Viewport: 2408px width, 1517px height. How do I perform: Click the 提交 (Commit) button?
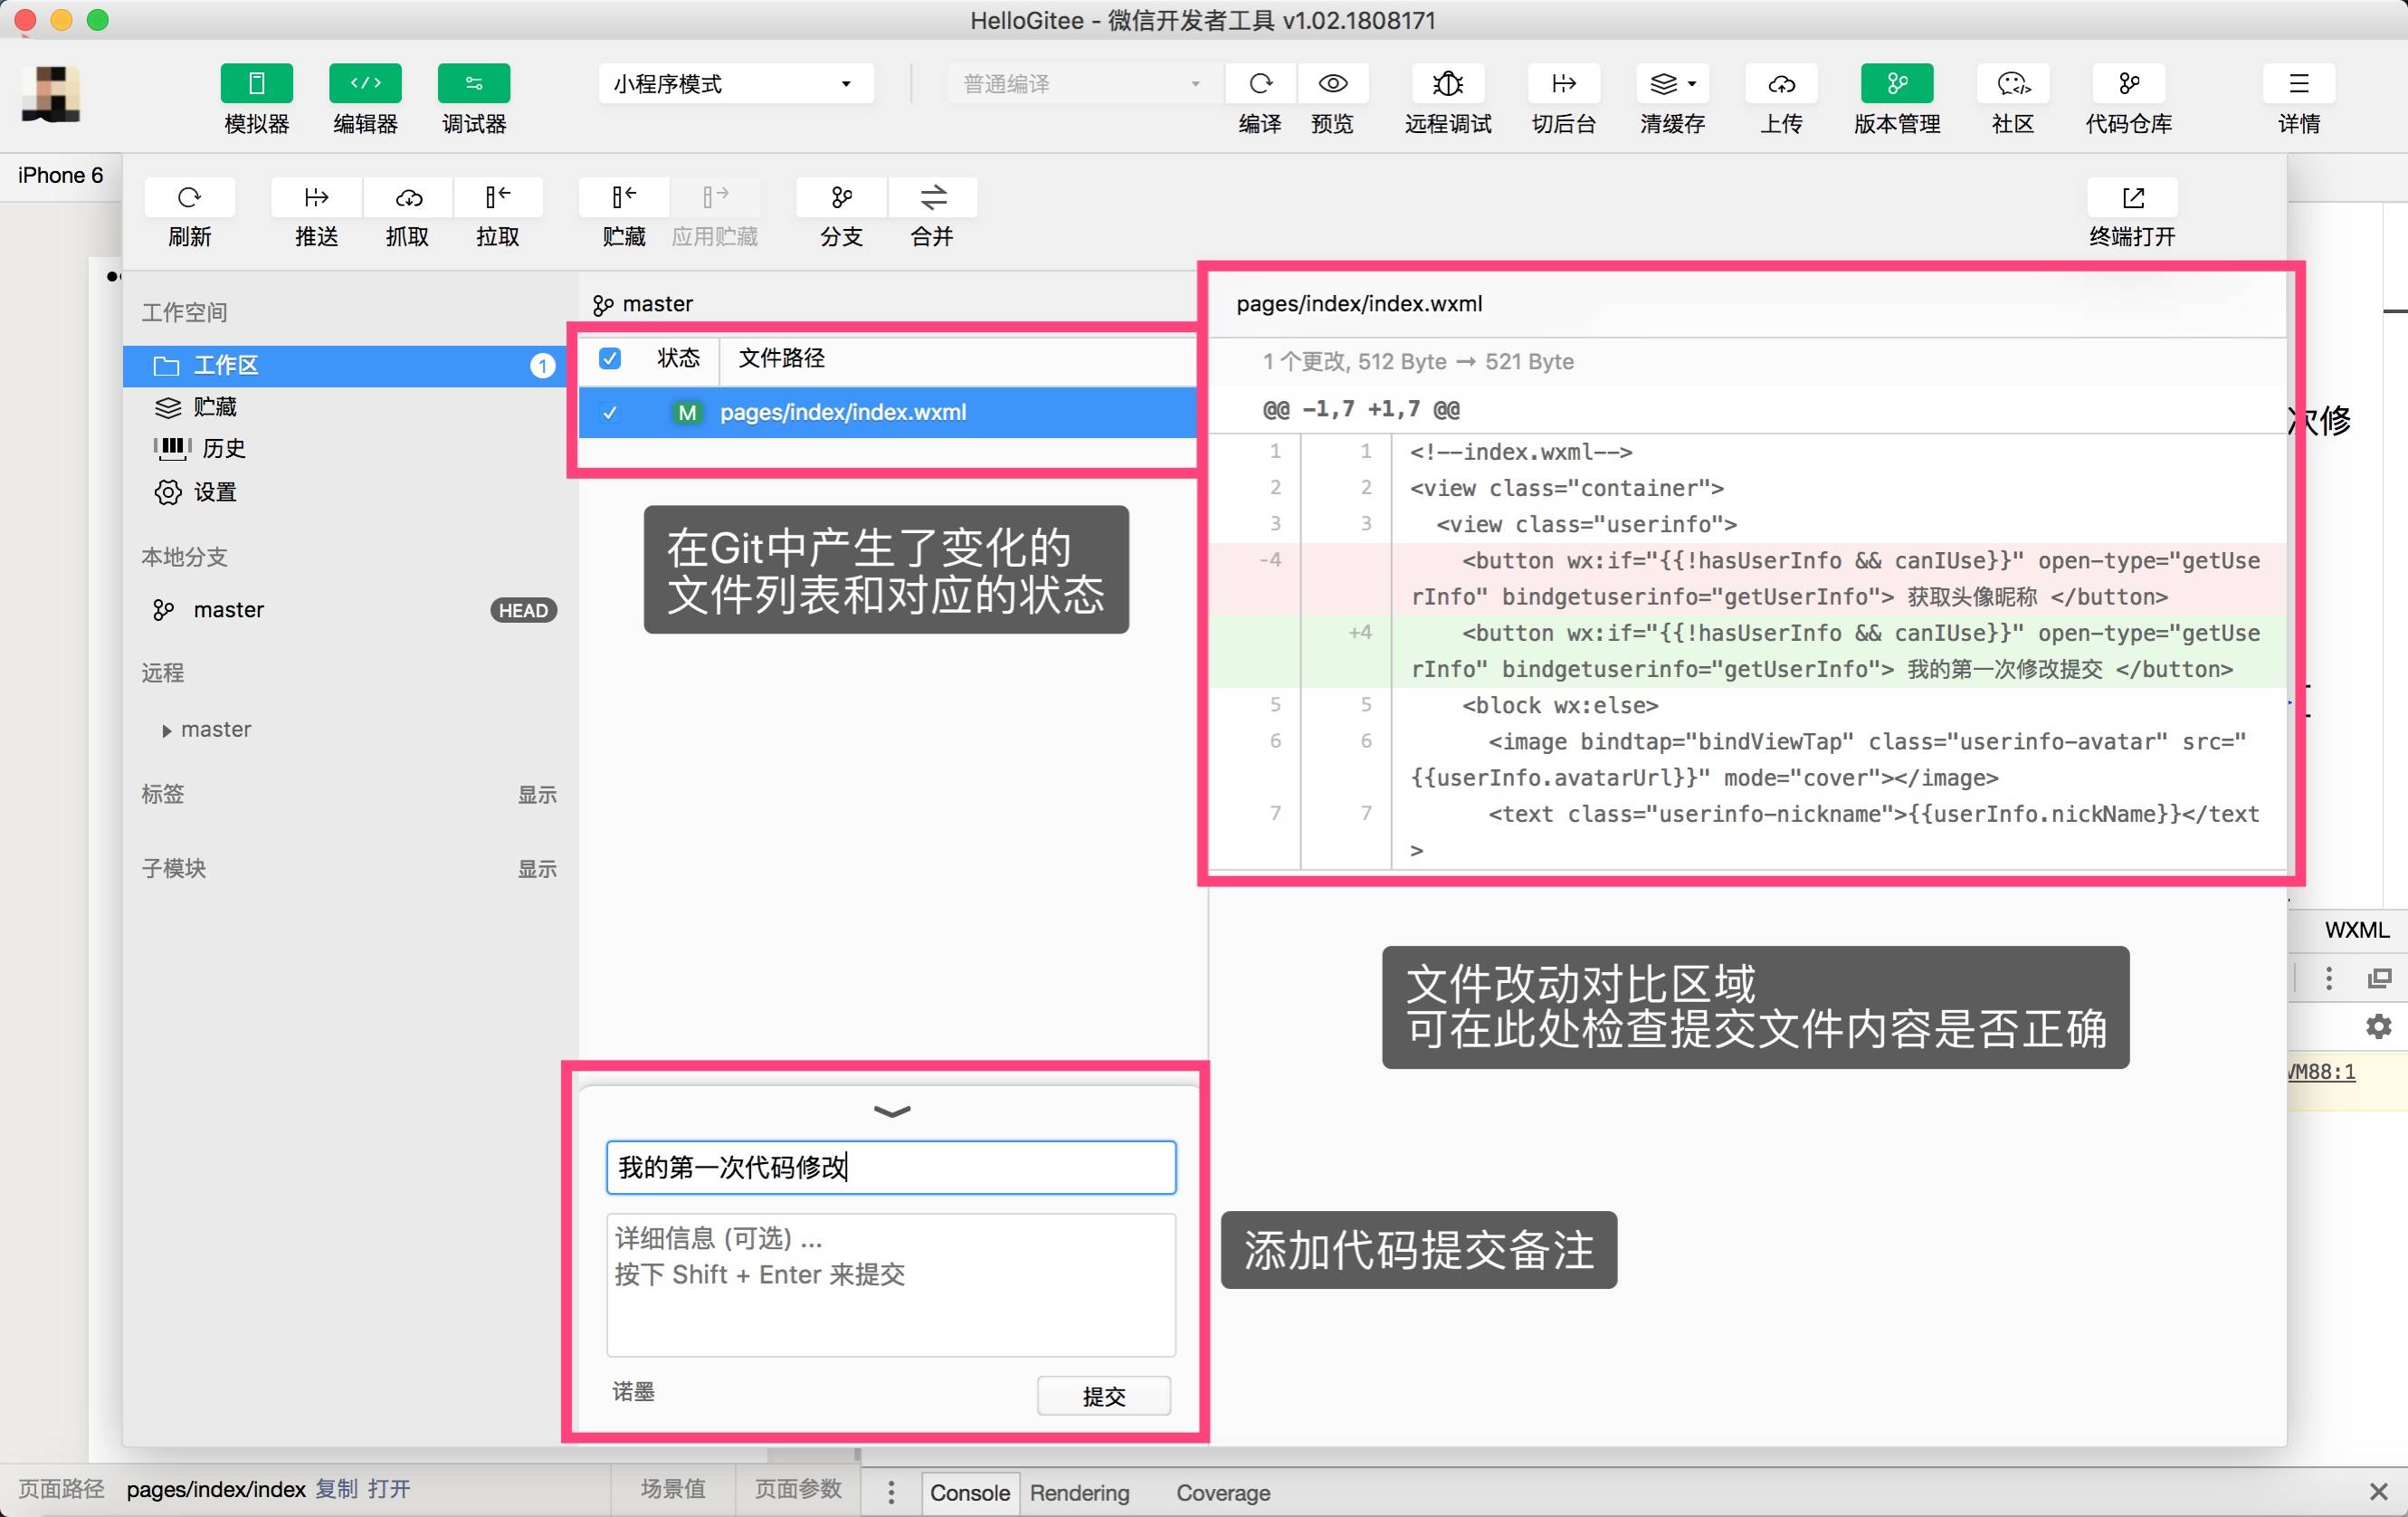point(1106,1397)
